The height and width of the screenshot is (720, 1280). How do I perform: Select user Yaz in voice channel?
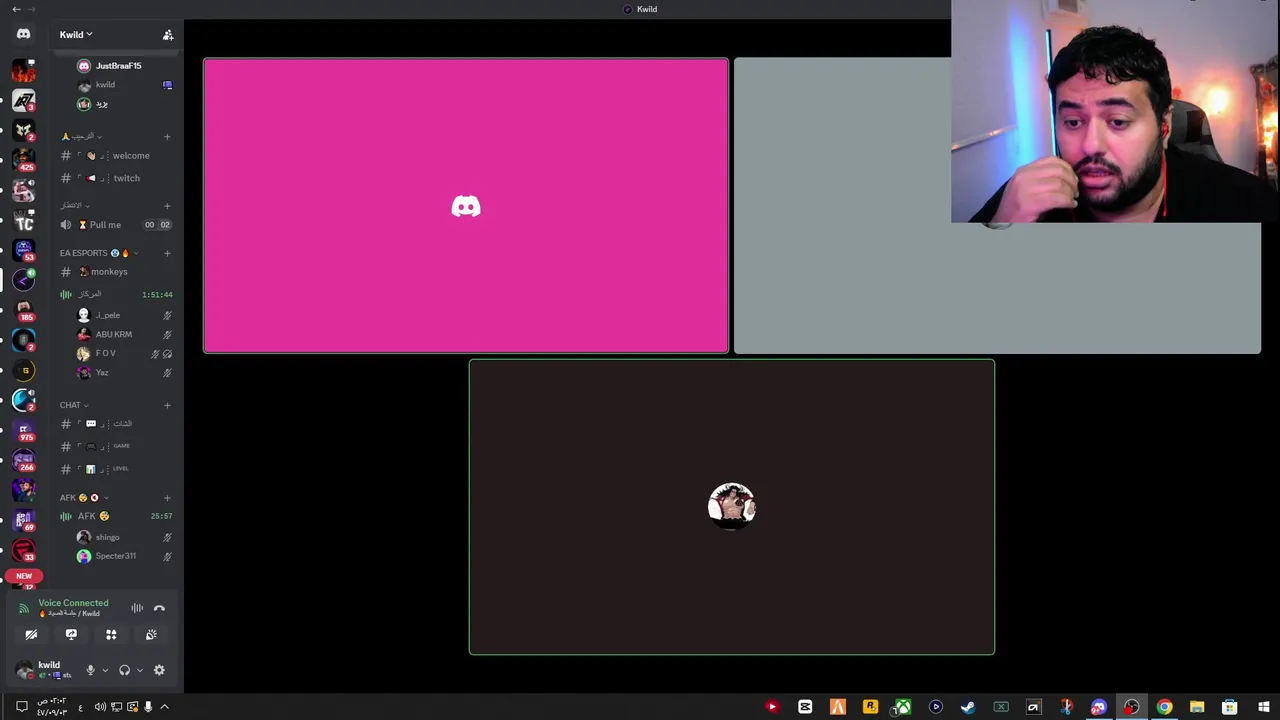[125, 372]
